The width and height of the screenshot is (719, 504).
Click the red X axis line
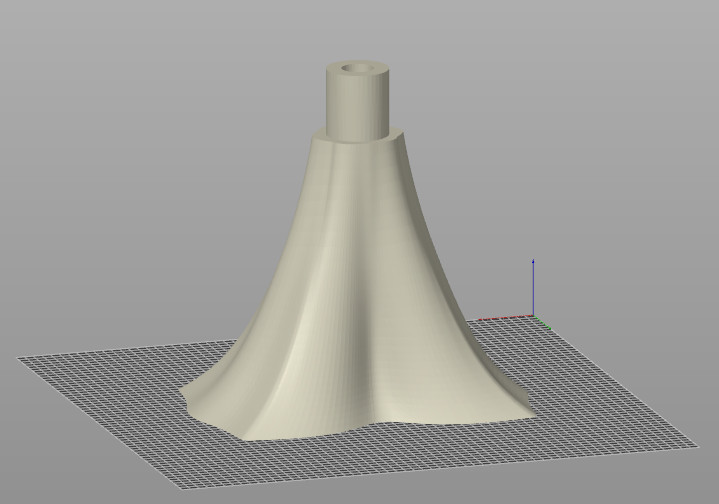[505, 318]
